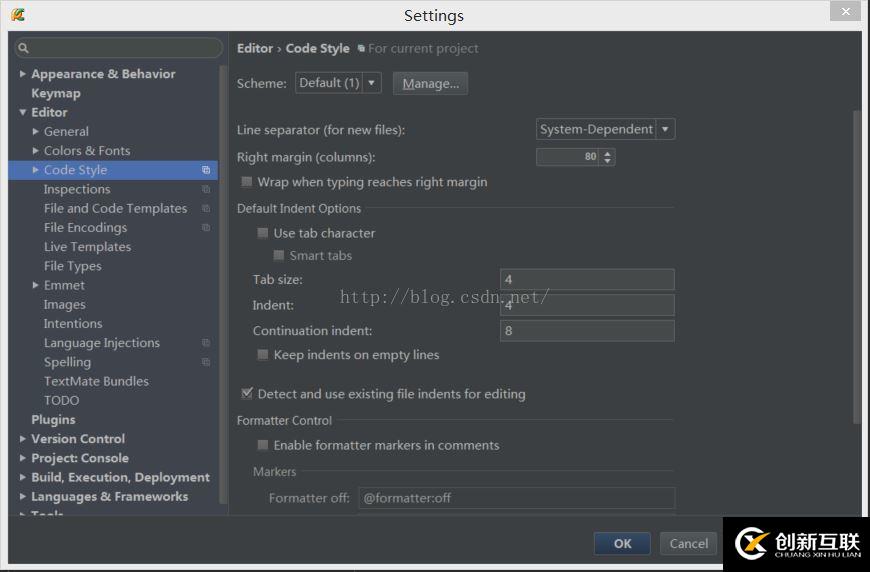Open Language Injections settings
The height and width of the screenshot is (572, 870).
click(102, 343)
